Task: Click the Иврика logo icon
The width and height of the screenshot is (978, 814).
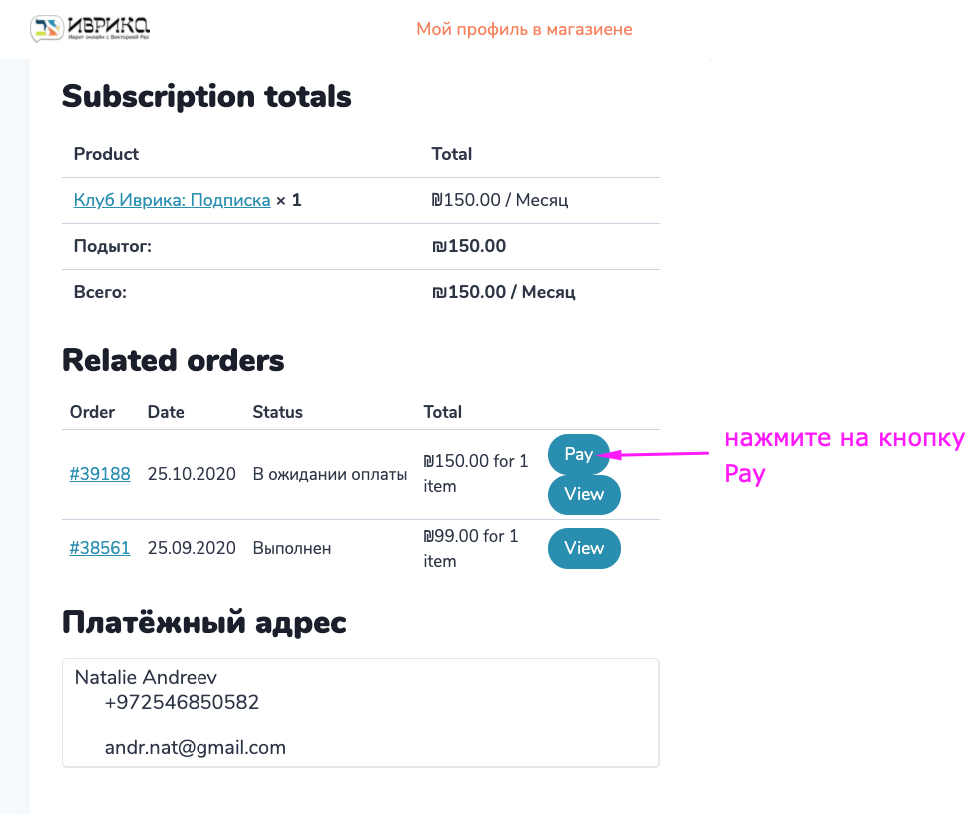Action: [x=47, y=28]
